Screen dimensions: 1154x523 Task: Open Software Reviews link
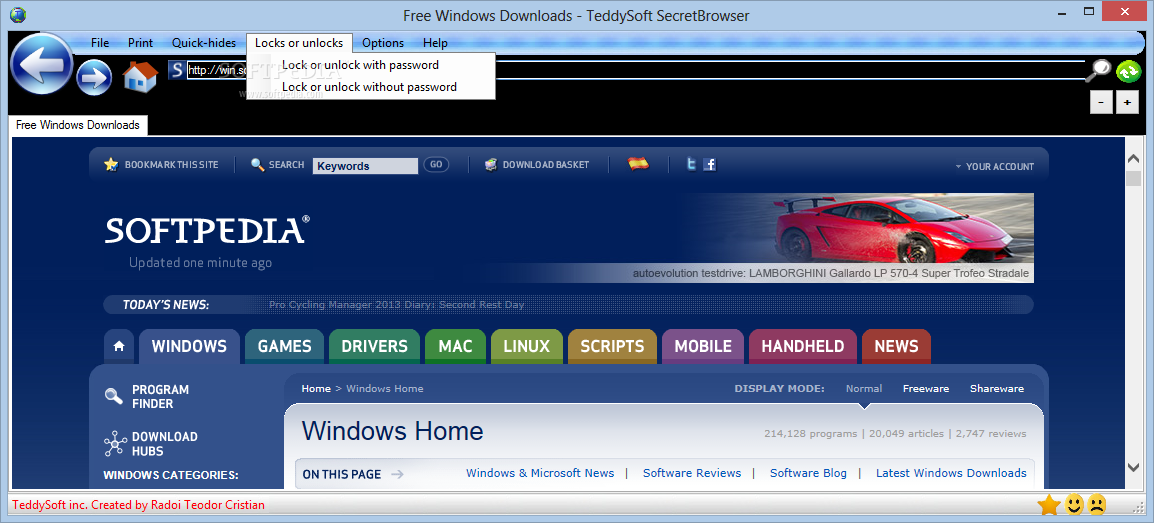(x=692, y=473)
